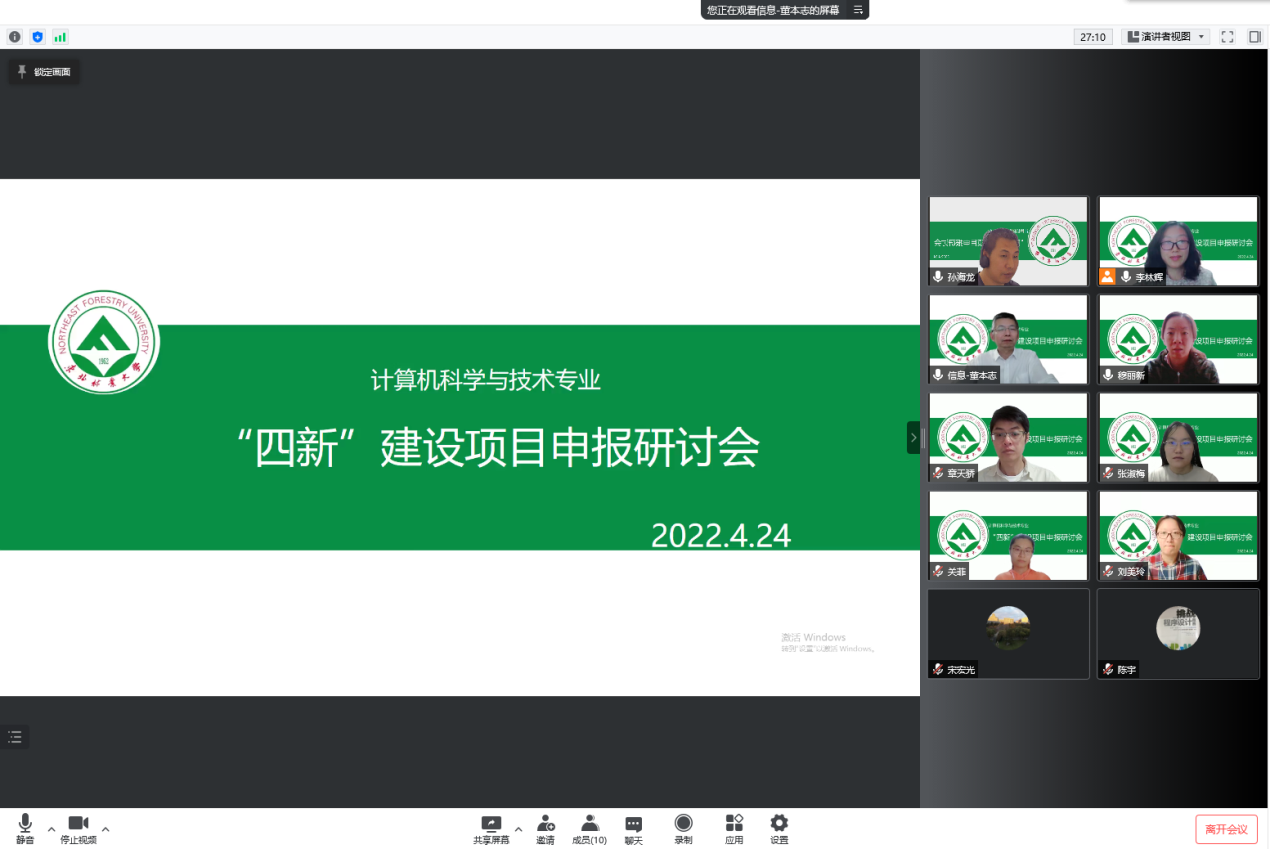Image resolution: width=1270 pixels, height=849 pixels.
Task: Check the green network signal icon
Action: pyautogui.click(x=60, y=37)
